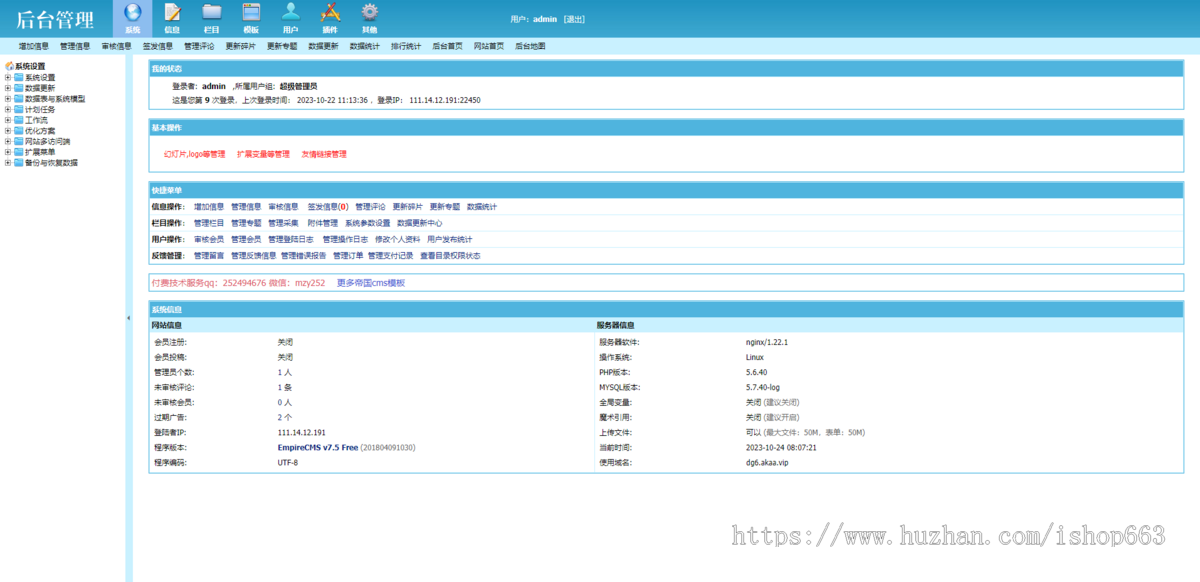Viewport: 1200px width, 582px height.
Task: Open 管理反馈信息 in the 反馈管理 row
Action: (x=254, y=256)
